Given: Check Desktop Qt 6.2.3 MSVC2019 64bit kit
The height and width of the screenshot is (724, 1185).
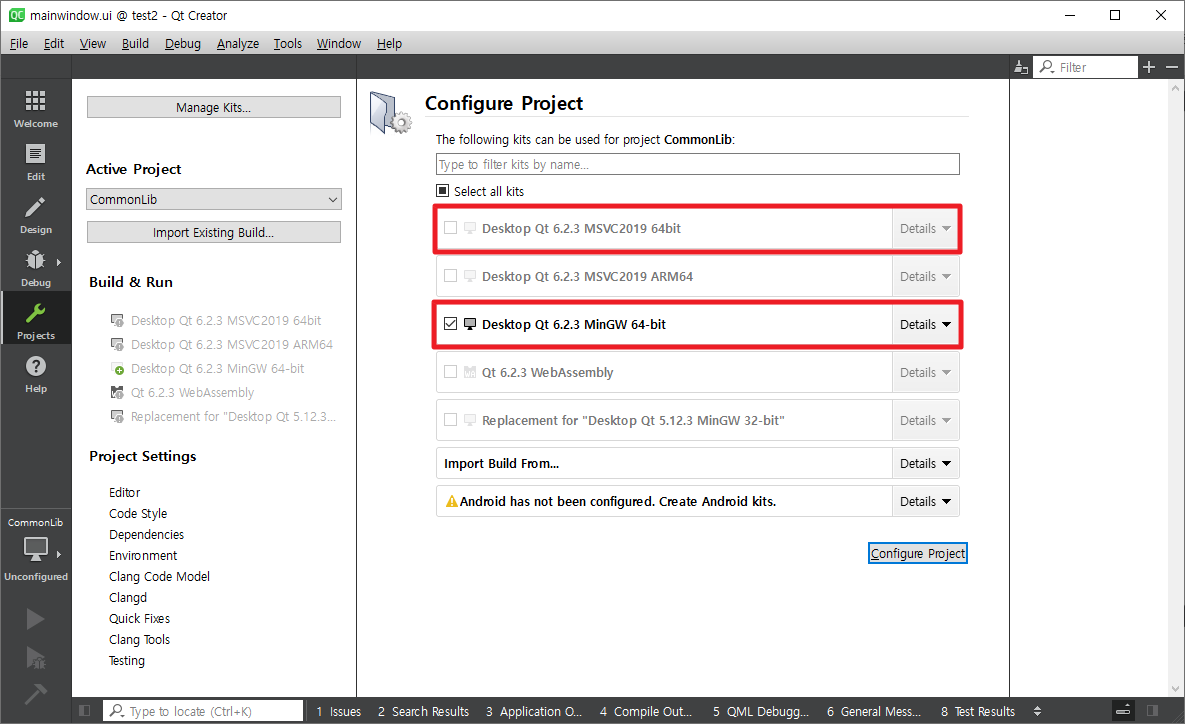Looking at the screenshot, I should point(450,227).
